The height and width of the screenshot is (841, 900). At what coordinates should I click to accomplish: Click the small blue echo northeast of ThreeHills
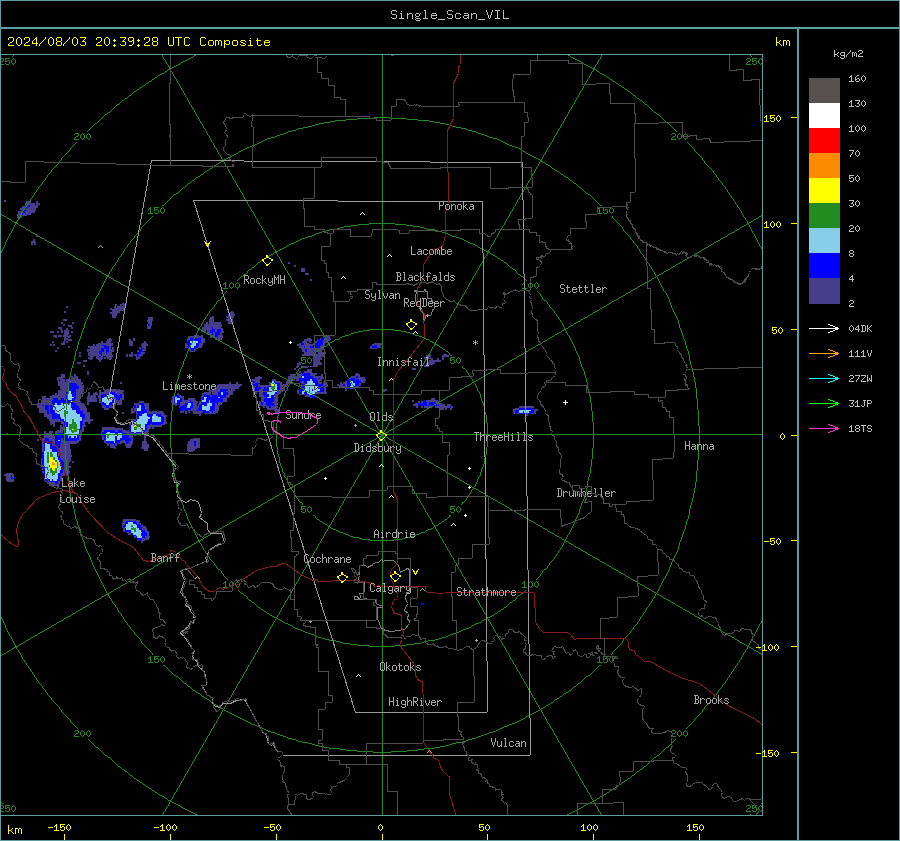pos(525,410)
